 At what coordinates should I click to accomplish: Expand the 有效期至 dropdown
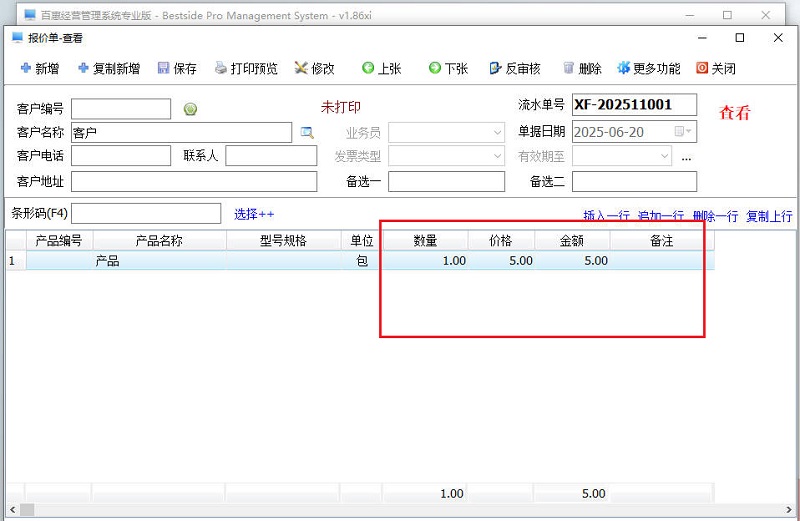664,156
